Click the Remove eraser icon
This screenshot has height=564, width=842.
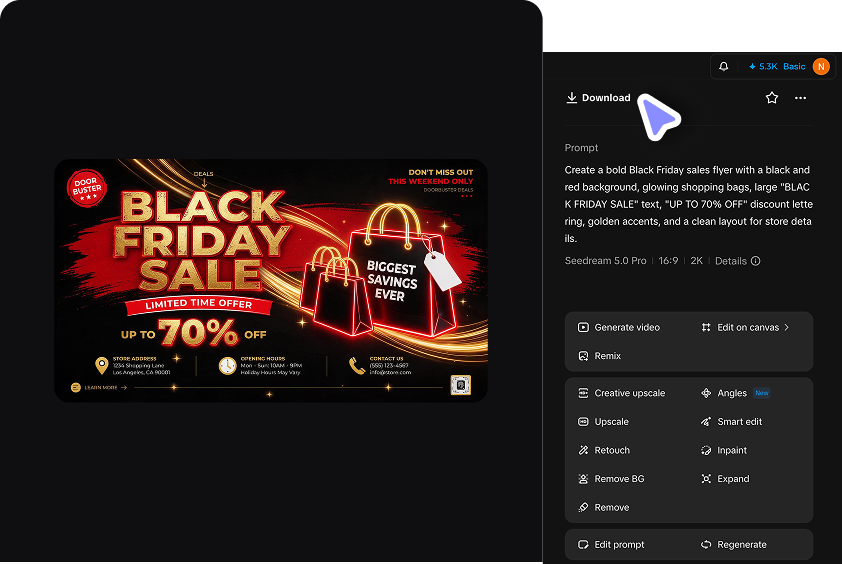pos(583,507)
